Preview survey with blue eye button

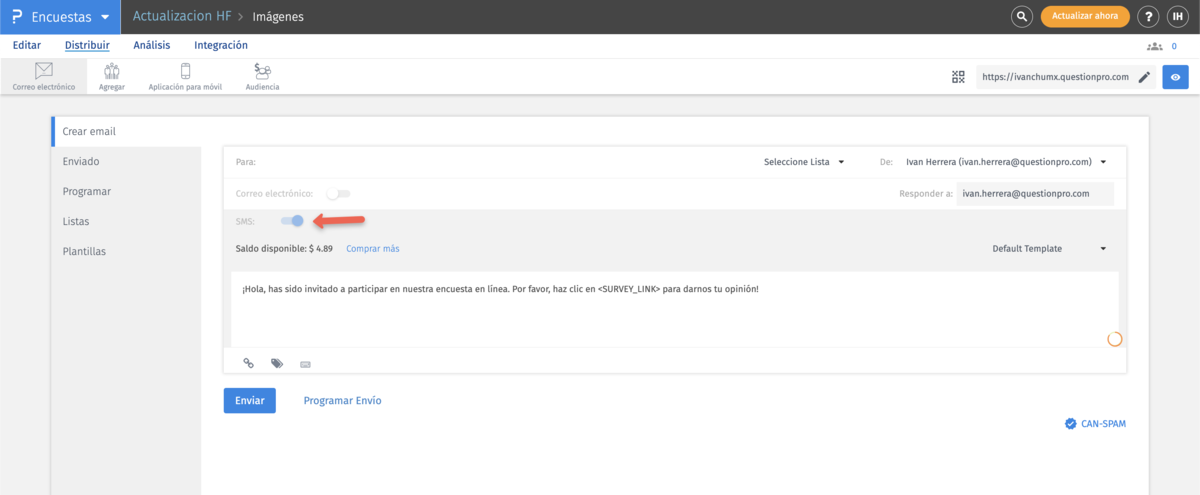[x=1175, y=77]
